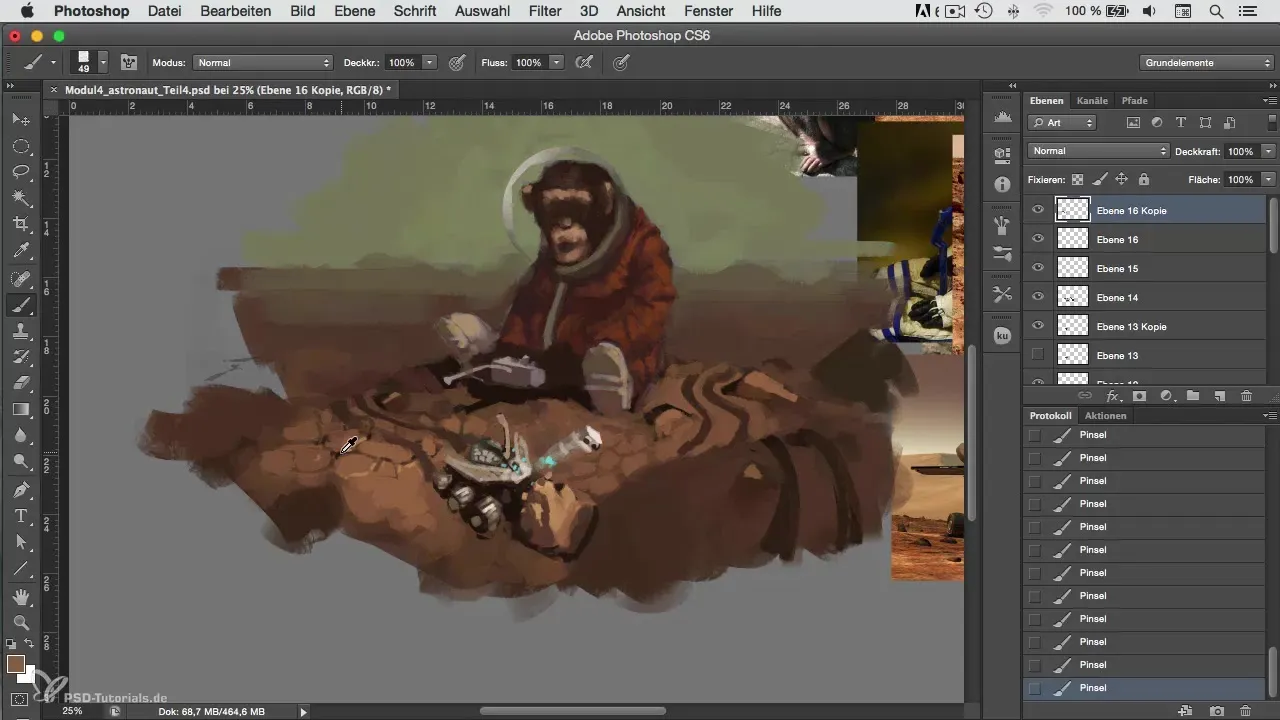Toggle lock image pixels

[1099, 179]
